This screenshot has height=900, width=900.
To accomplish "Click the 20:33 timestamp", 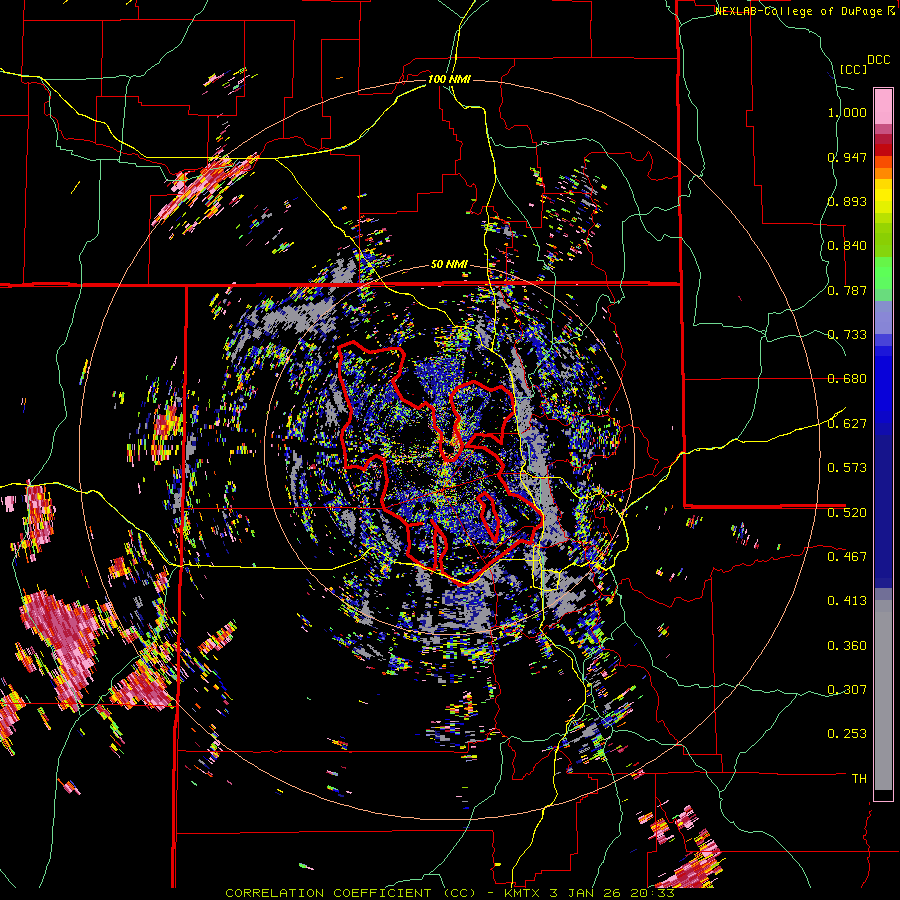I will click(x=654, y=893).
